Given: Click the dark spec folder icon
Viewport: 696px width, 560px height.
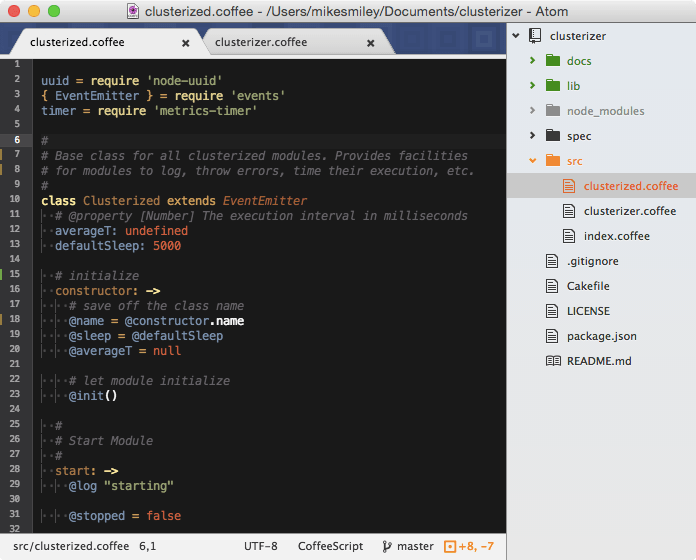Looking at the screenshot, I should coord(553,135).
